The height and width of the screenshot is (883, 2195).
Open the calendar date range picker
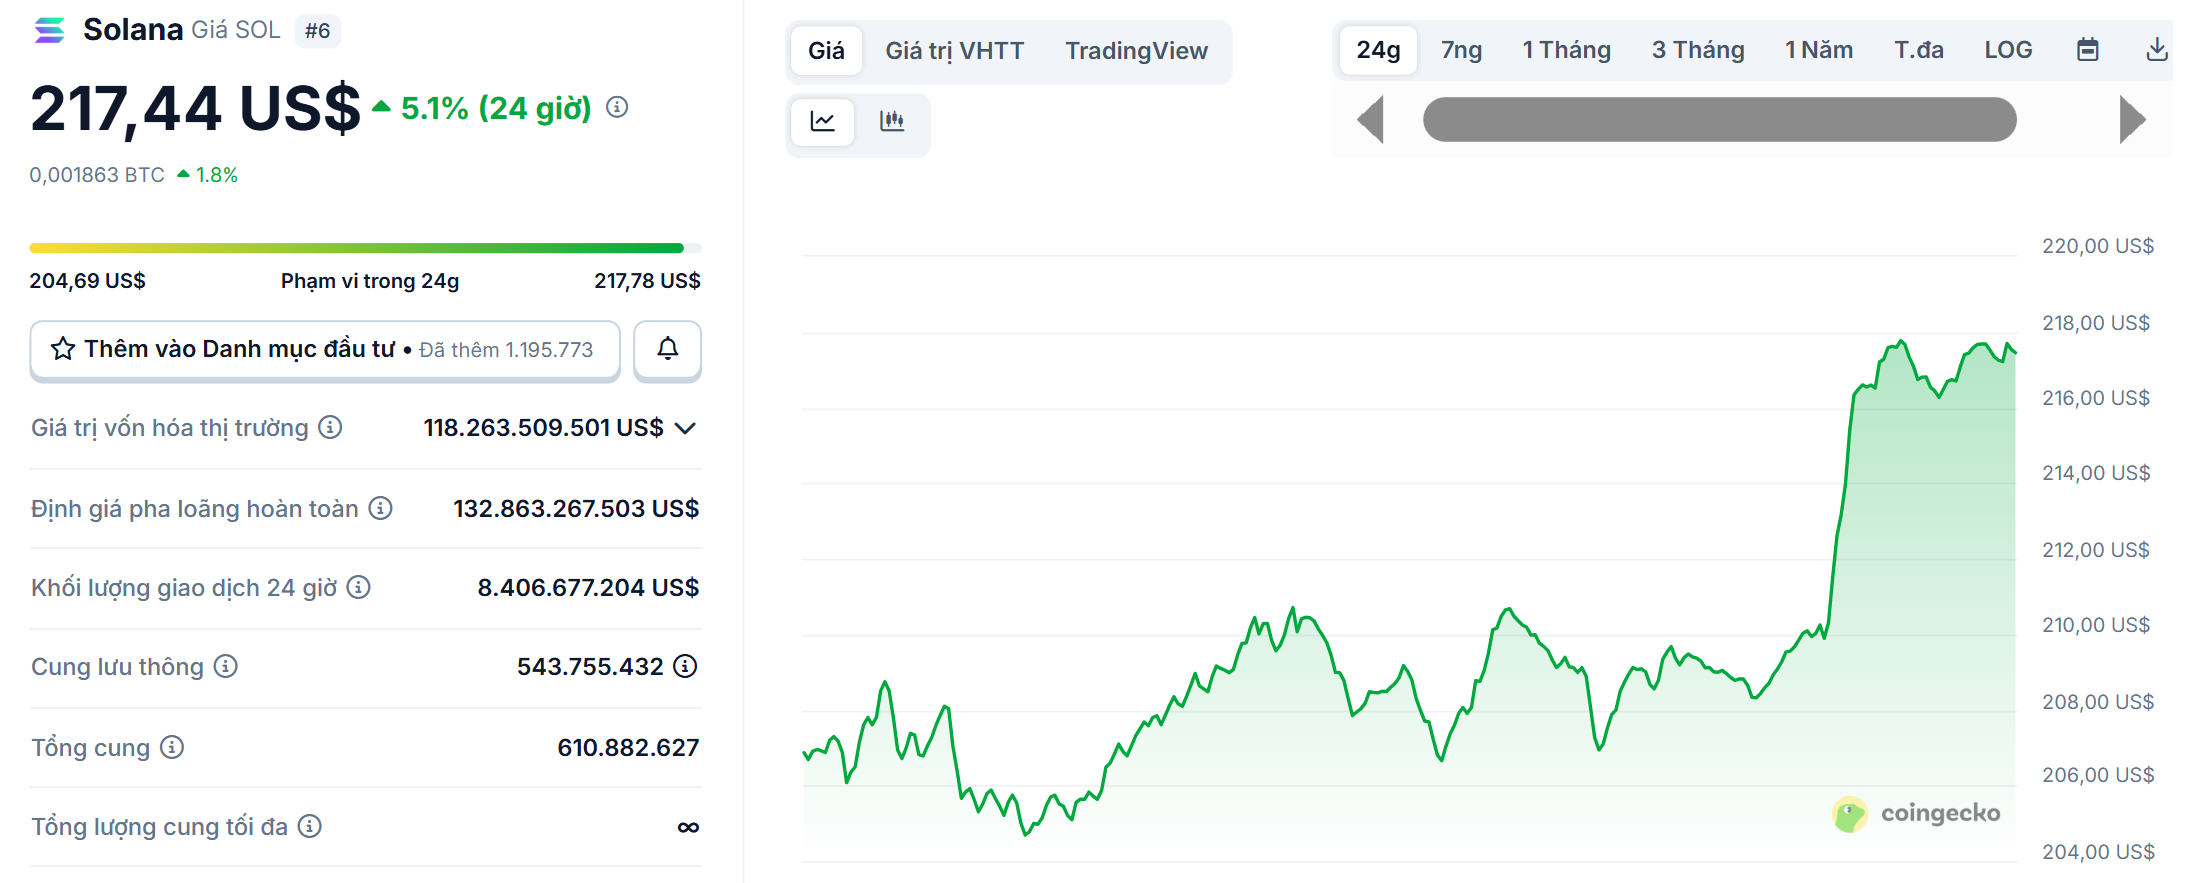(2087, 50)
